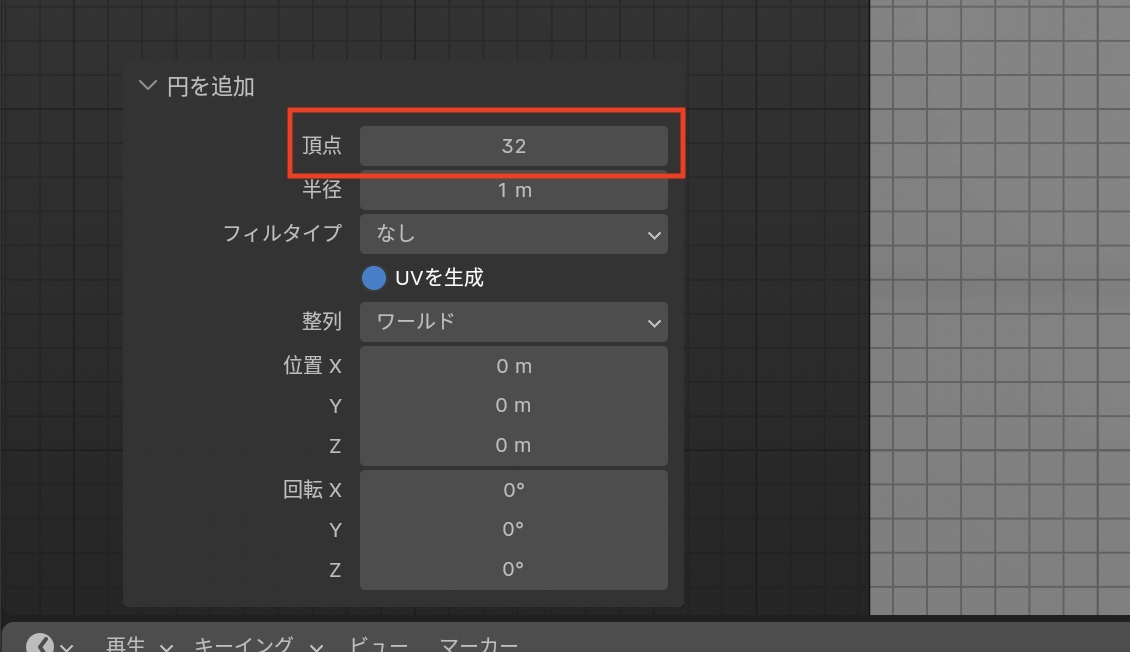Toggle the UVを生成 checkbox
The width and height of the screenshot is (1130, 652).
pos(374,278)
